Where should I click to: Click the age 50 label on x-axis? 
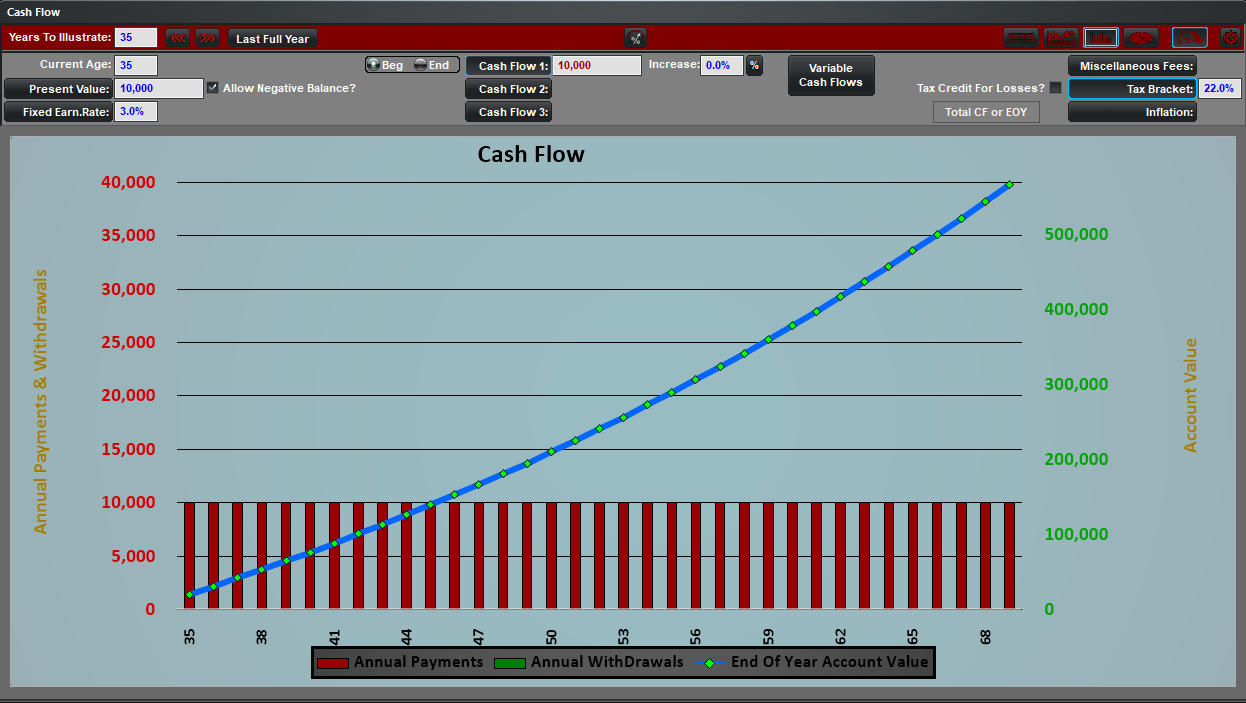551,636
